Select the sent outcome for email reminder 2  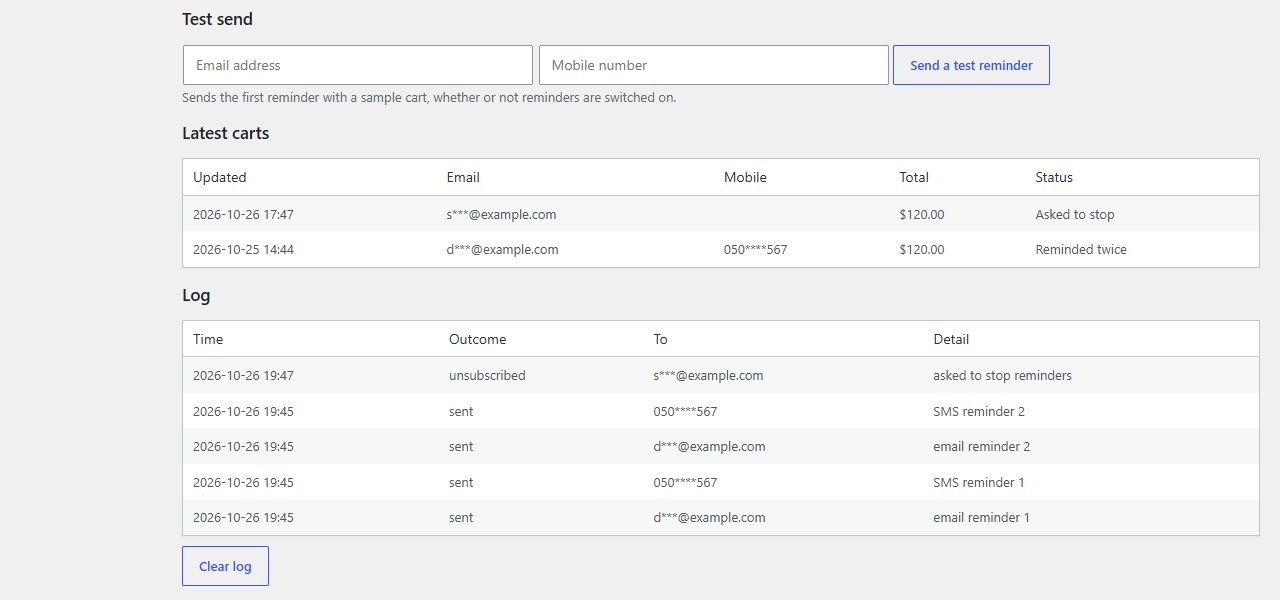[x=461, y=446]
